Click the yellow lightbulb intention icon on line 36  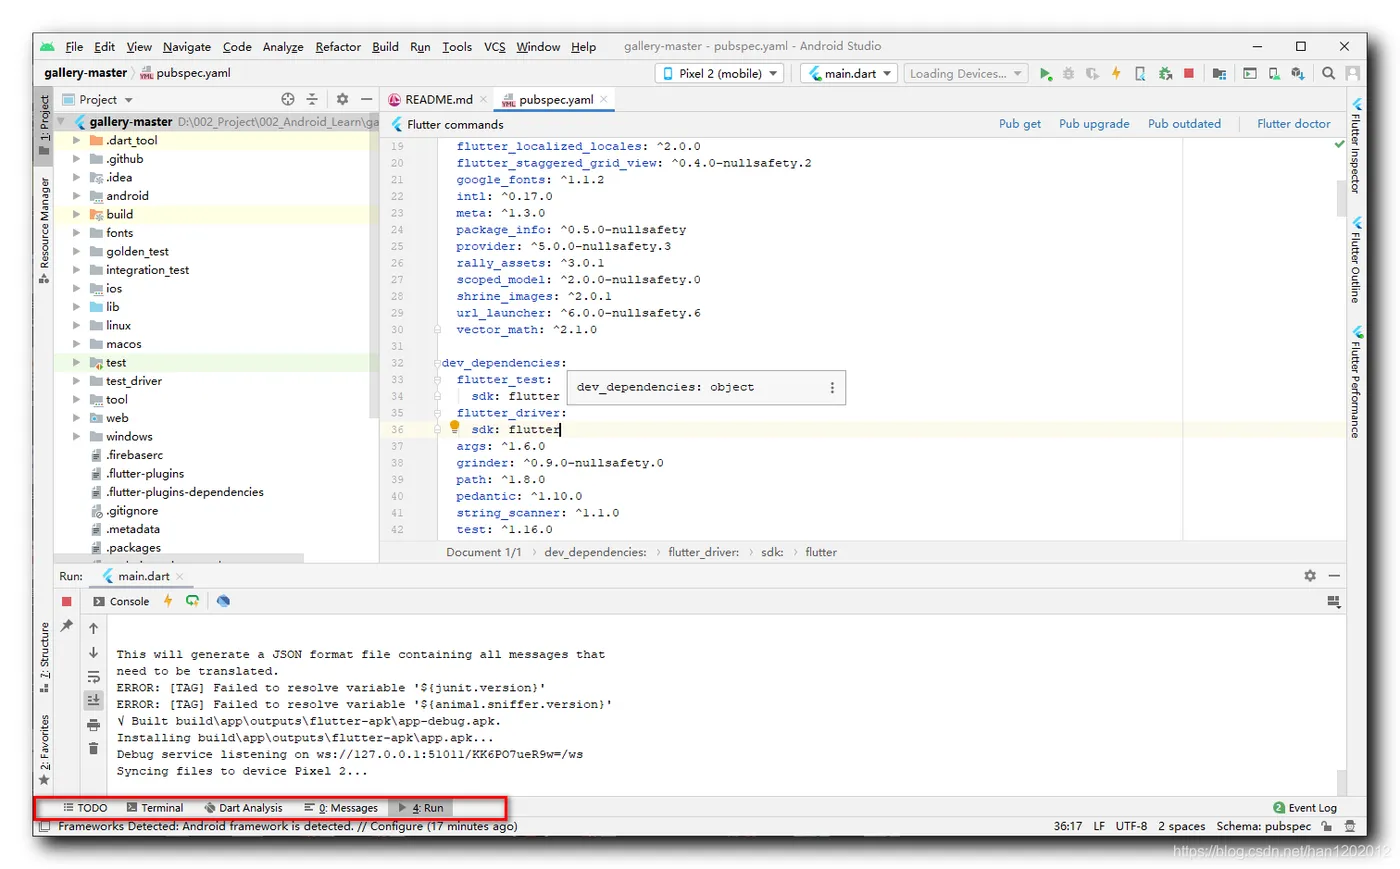[454, 427]
